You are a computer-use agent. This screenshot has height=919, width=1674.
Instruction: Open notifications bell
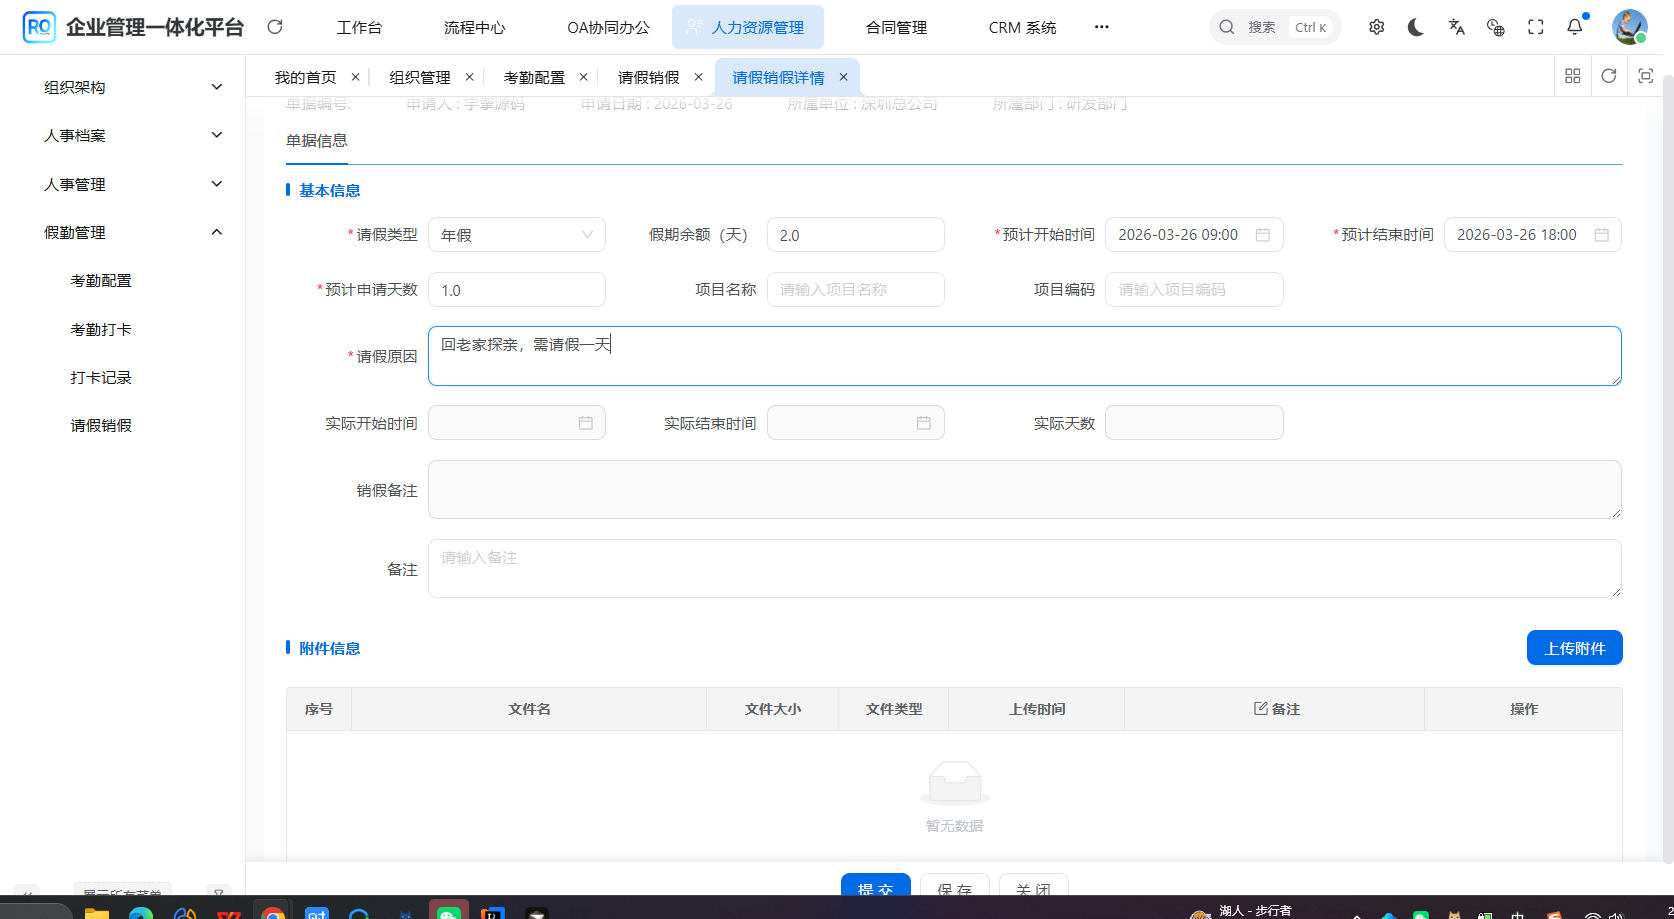pyautogui.click(x=1575, y=27)
